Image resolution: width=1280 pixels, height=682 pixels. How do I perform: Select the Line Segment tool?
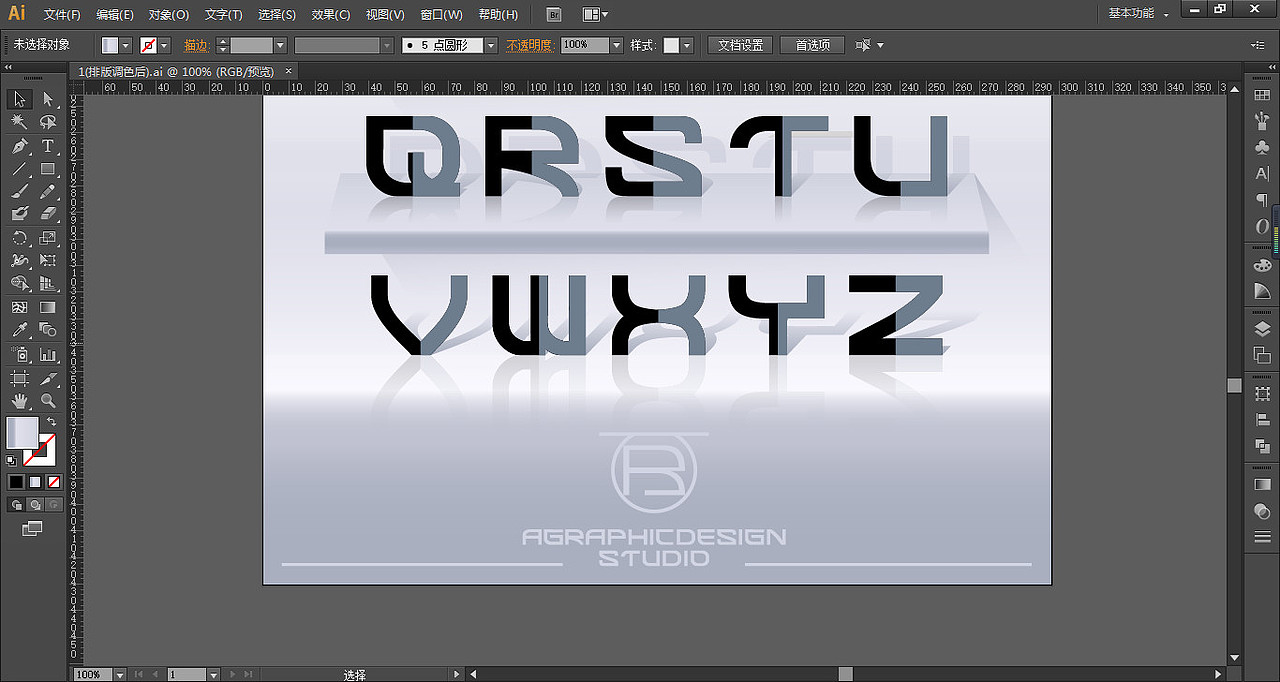19,169
